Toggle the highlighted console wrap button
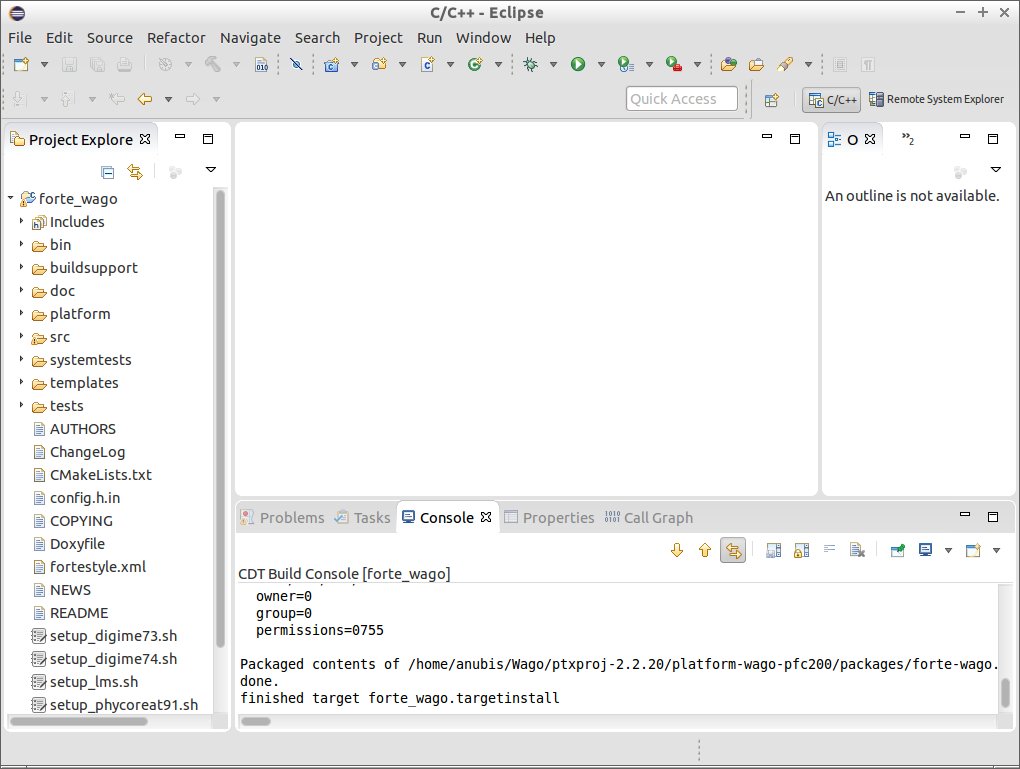 [x=734, y=550]
